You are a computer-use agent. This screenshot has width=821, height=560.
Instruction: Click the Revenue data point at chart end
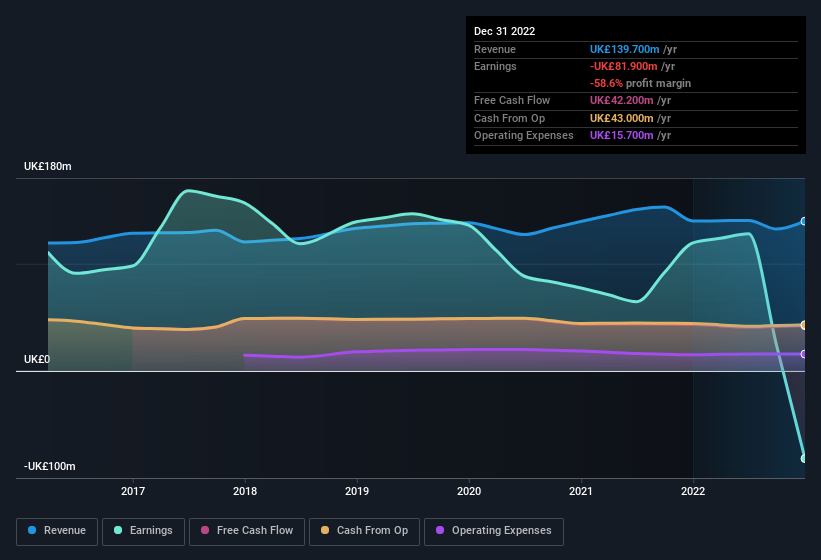point(804,221)
